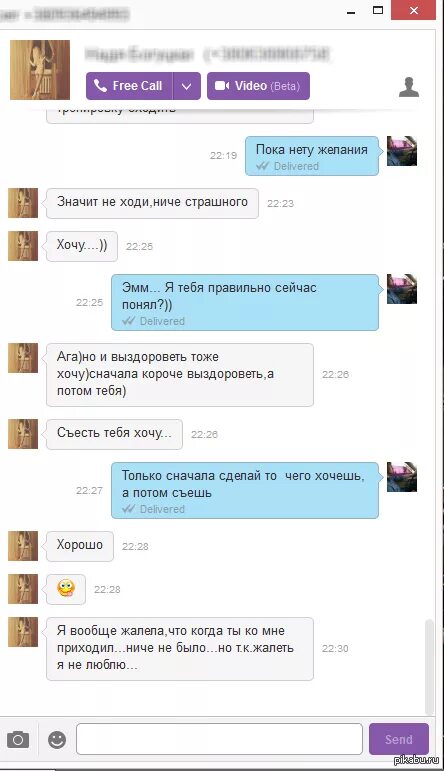Click the phone icon in Free Call
Viewport: 444px width, 771px height.
[100, 86]
